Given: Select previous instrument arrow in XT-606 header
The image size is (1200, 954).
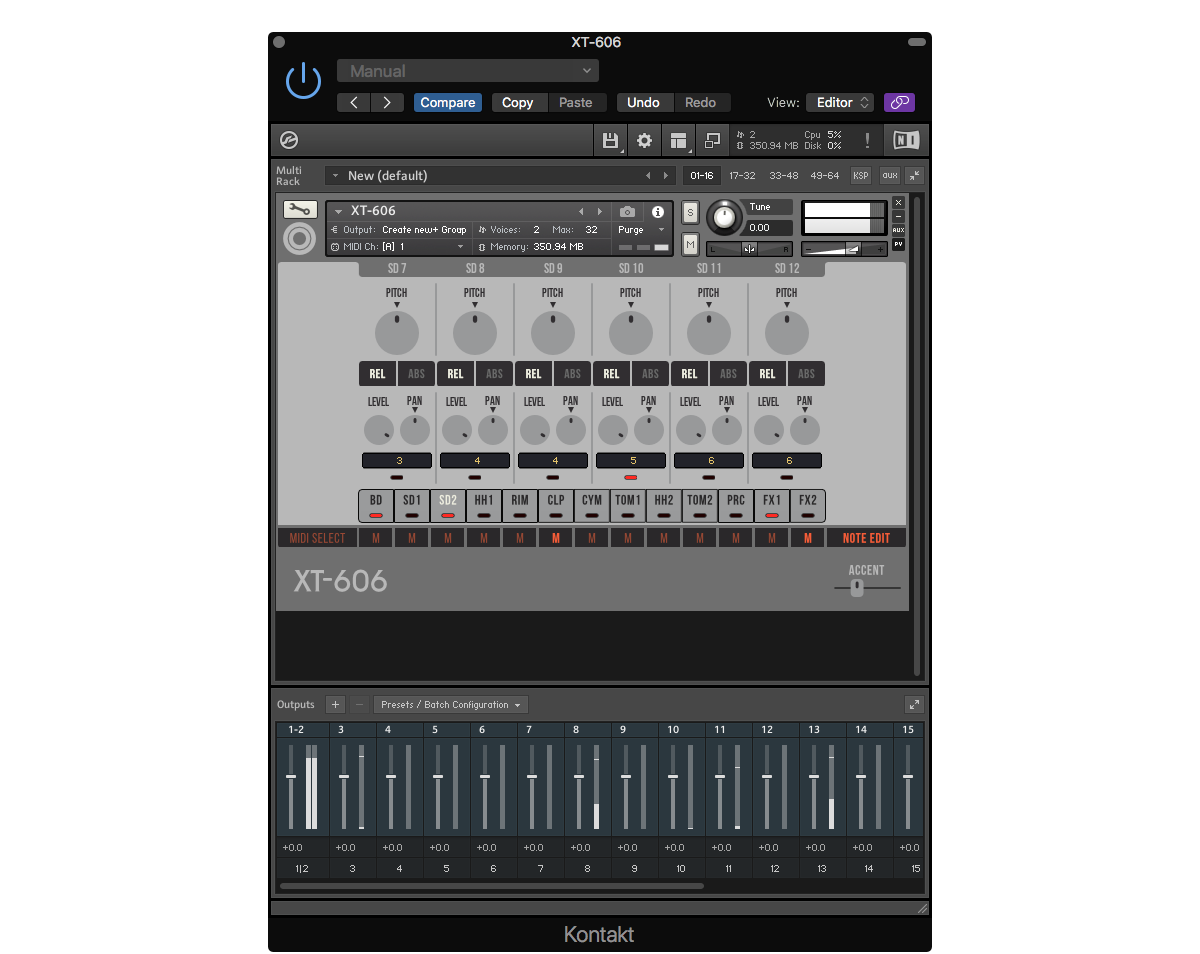Looking at the screenshot, I should tap(581, 212).
